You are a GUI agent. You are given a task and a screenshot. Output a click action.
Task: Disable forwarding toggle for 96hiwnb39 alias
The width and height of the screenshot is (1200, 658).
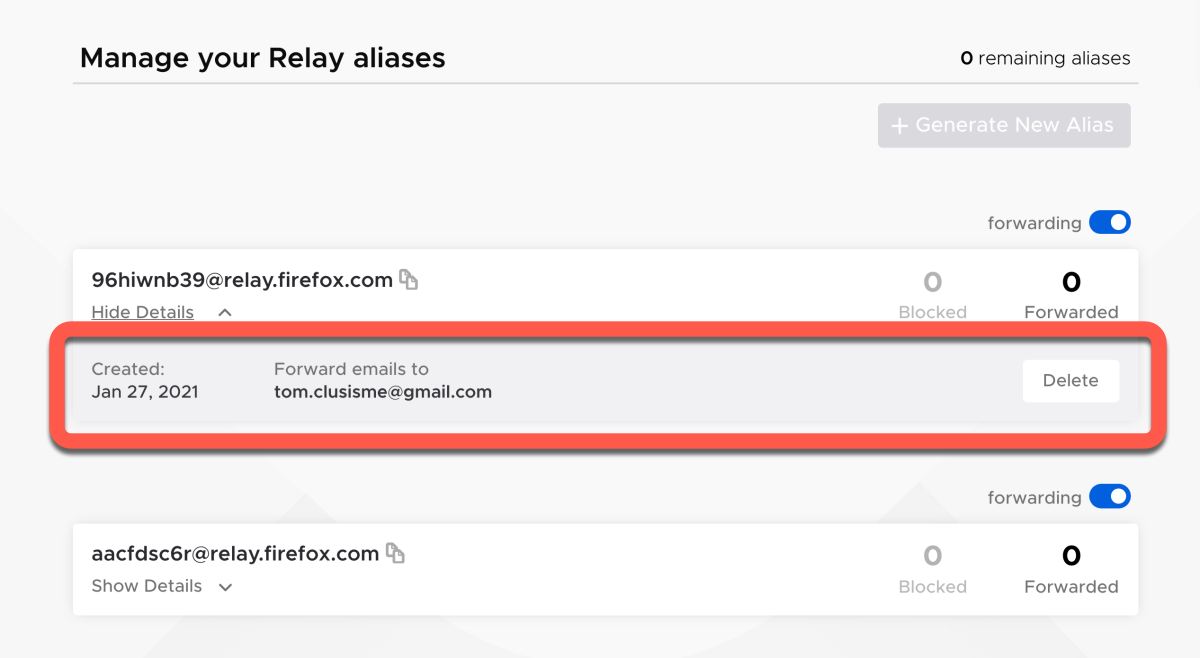click(x=1109, y=222)
